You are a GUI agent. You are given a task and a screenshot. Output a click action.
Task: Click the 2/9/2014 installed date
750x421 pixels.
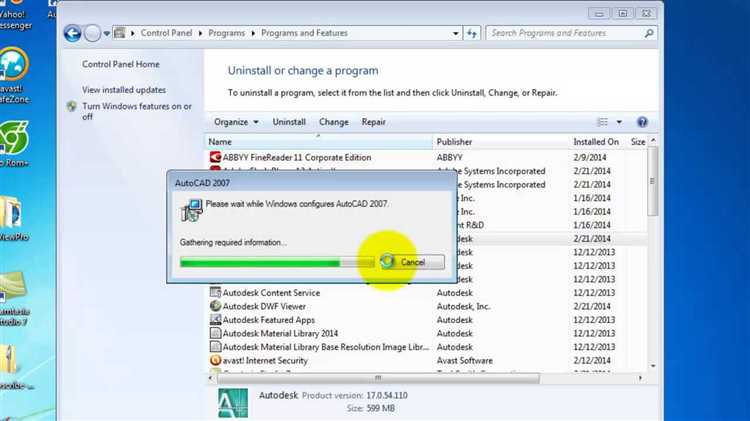(x=589, y=157)
